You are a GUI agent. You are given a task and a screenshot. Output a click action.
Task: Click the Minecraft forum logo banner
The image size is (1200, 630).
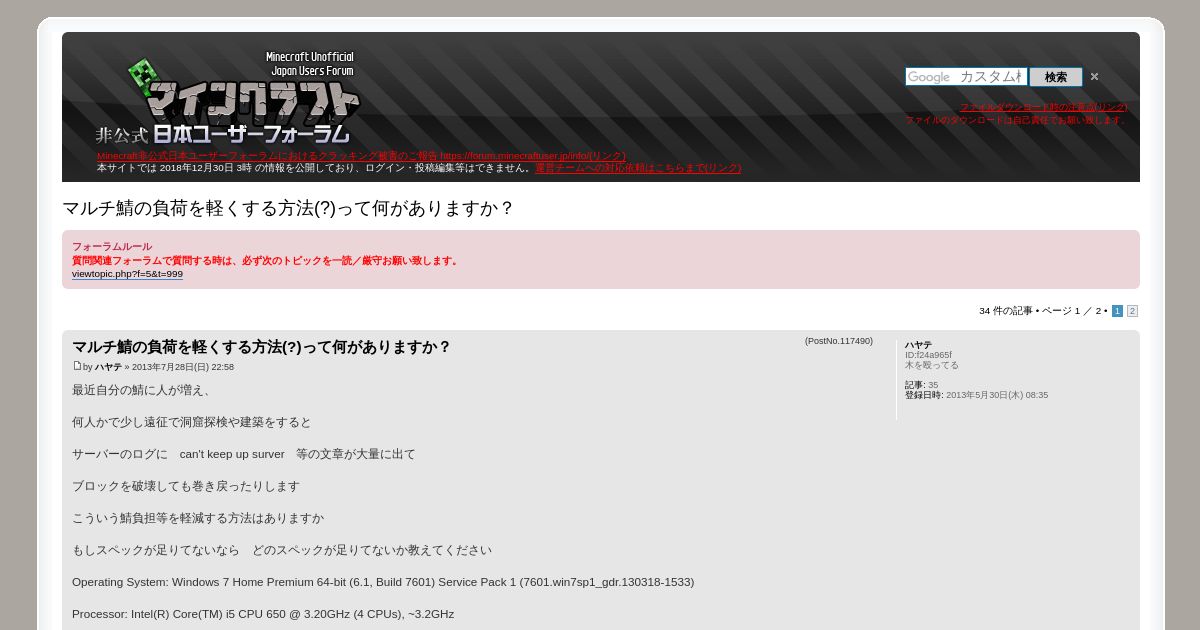pos(228,98)
